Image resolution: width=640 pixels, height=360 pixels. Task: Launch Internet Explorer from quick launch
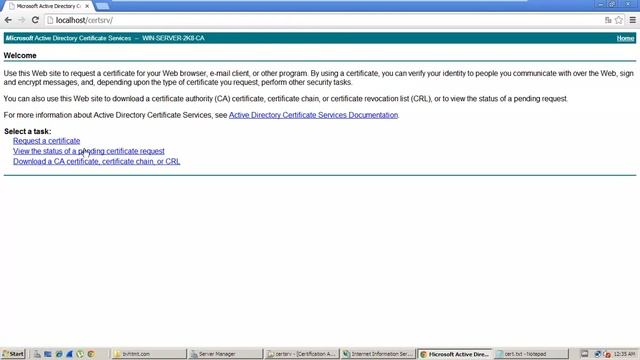pyautogui.click(x=59, y=354)
